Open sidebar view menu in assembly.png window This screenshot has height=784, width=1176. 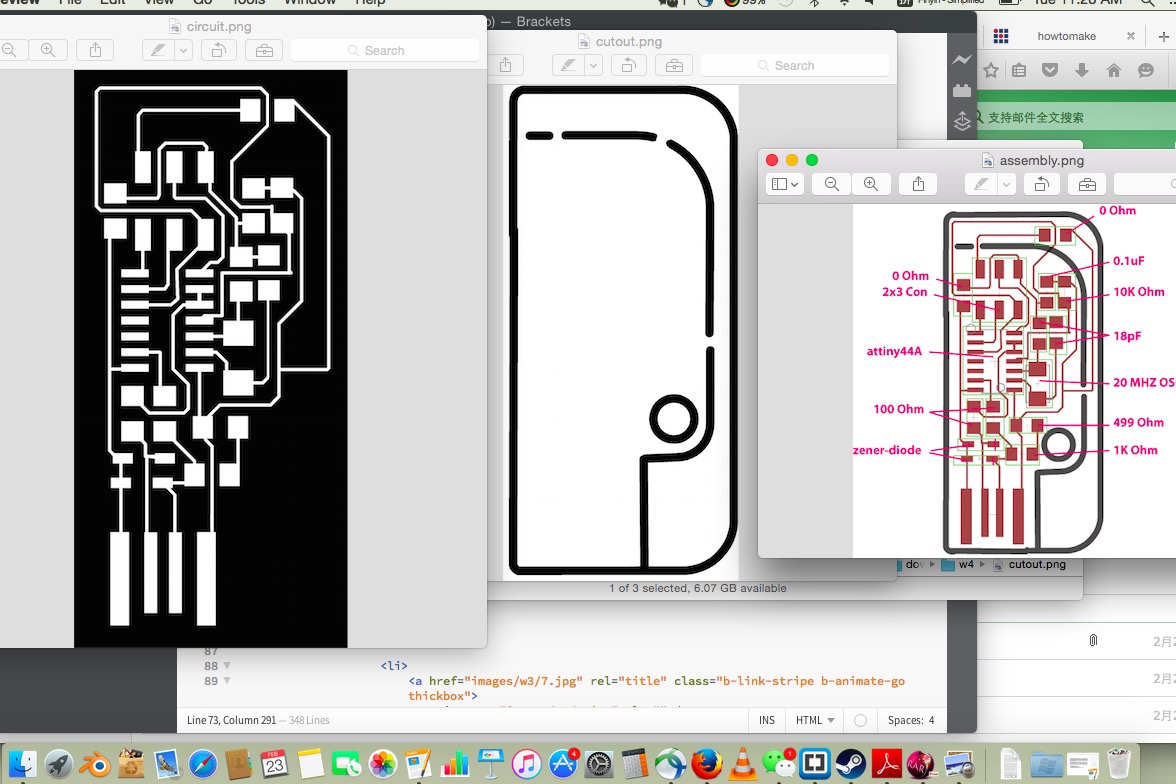tap(785, 184)
